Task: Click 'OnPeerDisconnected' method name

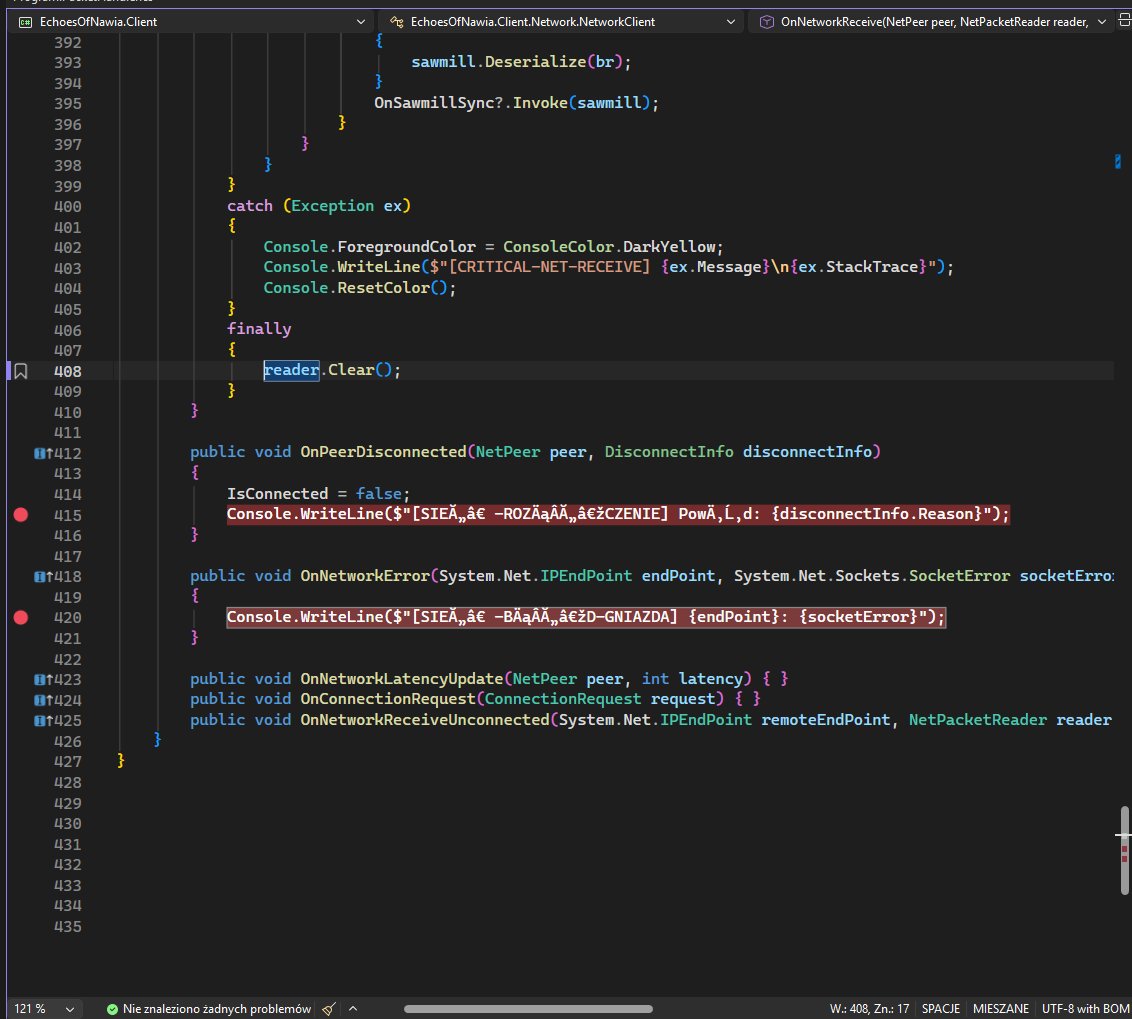Action: (383, 452)
